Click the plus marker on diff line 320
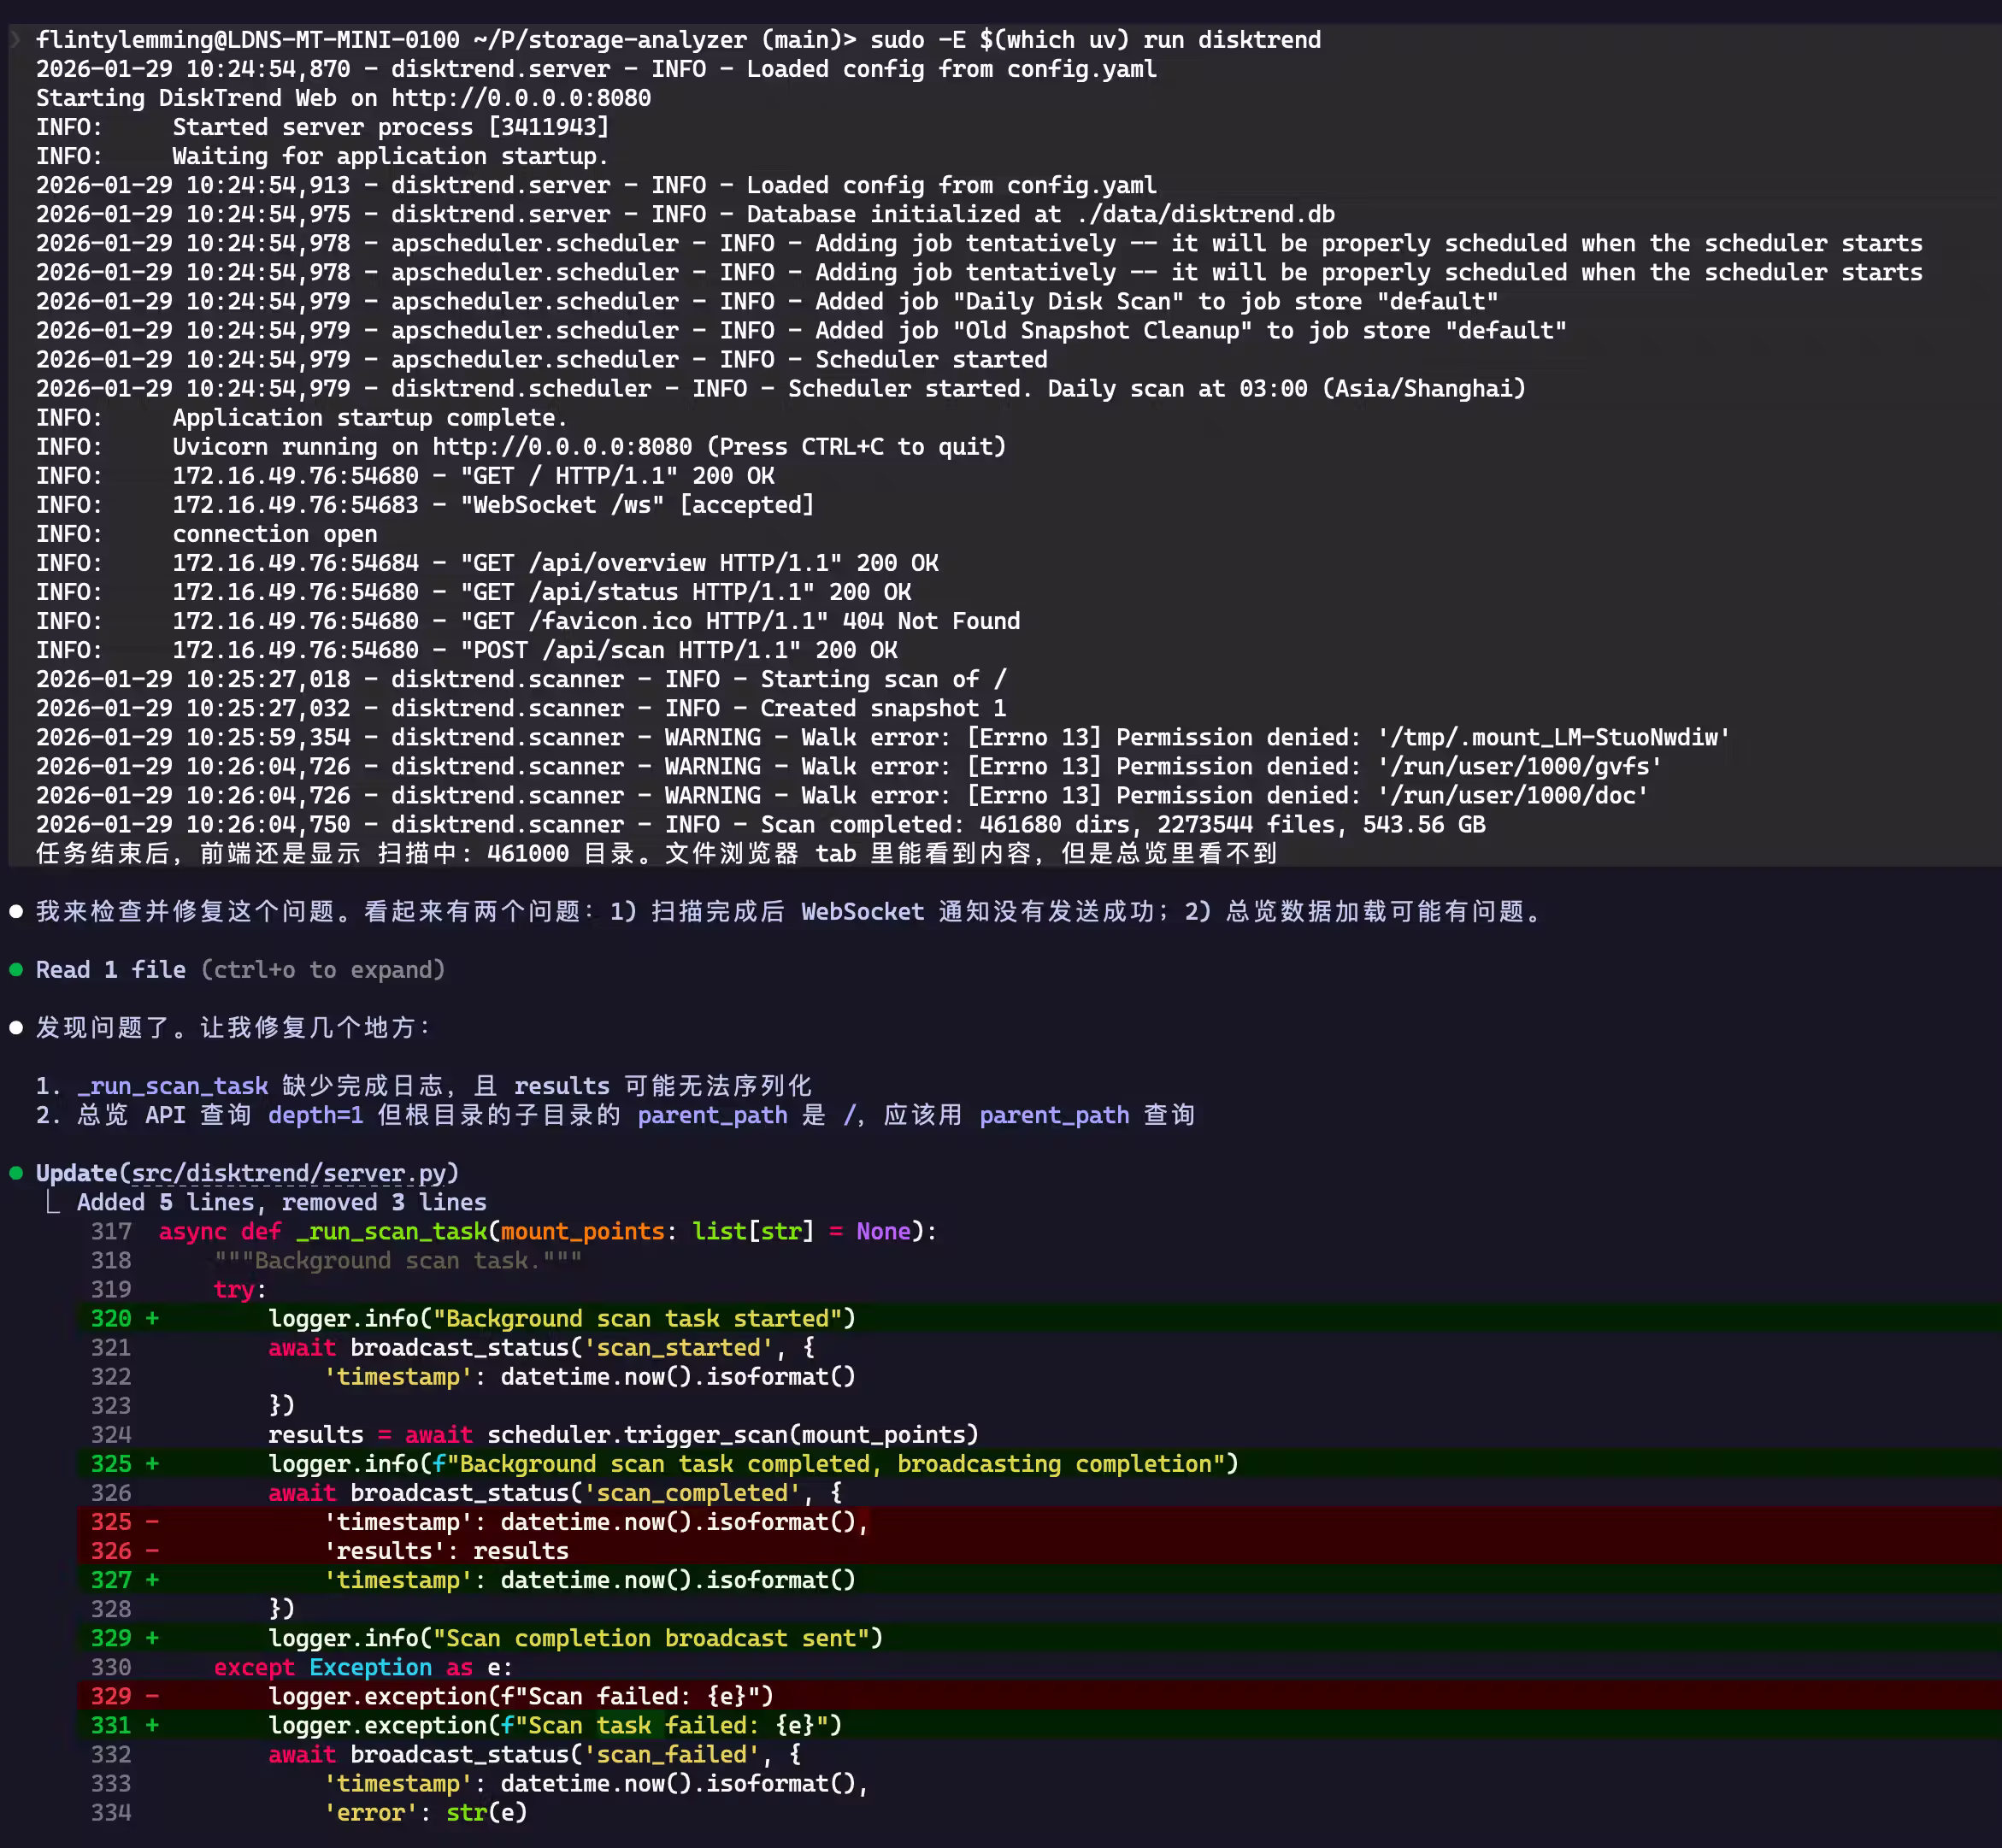The width and height of the screenshot is (2002, 1848). point(152,1318)
